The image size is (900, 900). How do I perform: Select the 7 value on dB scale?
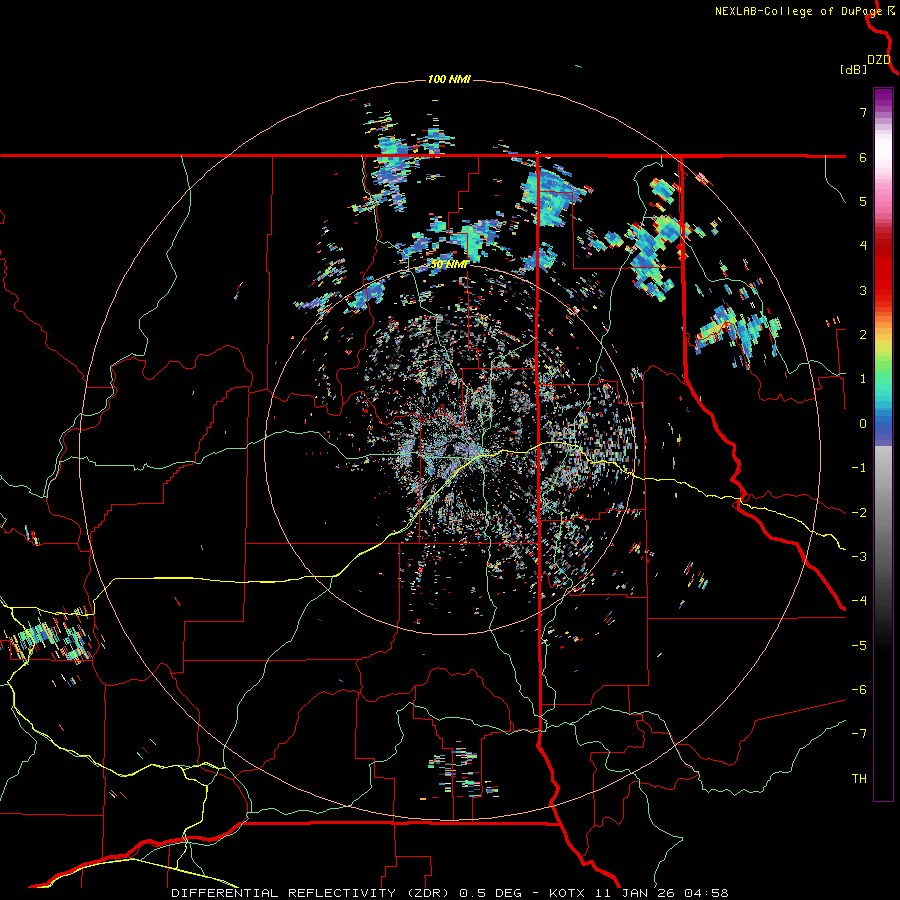863,112
